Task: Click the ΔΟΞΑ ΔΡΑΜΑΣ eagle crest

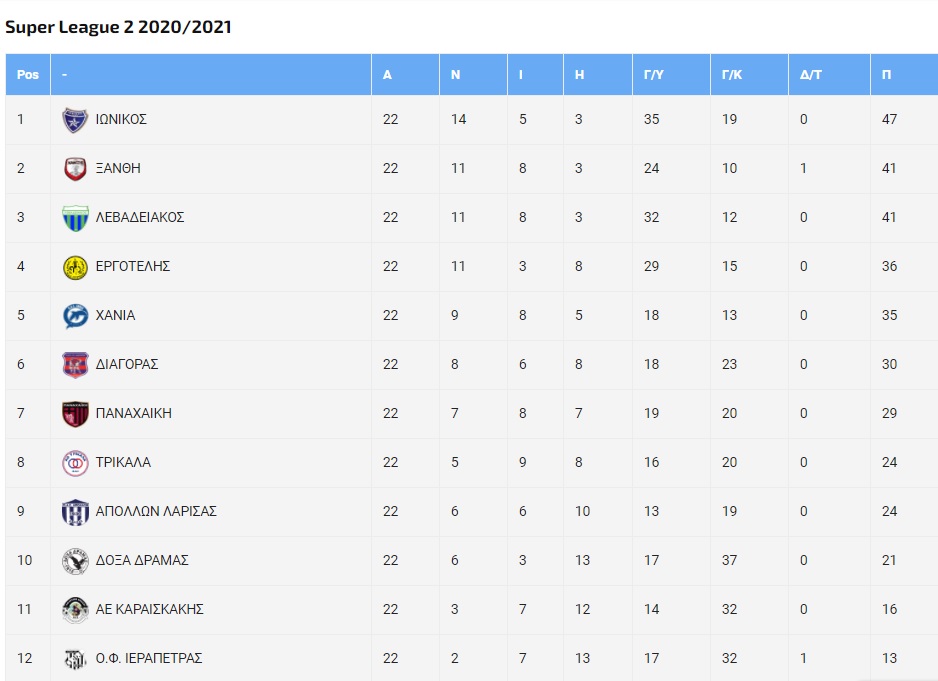Action: 75,561
